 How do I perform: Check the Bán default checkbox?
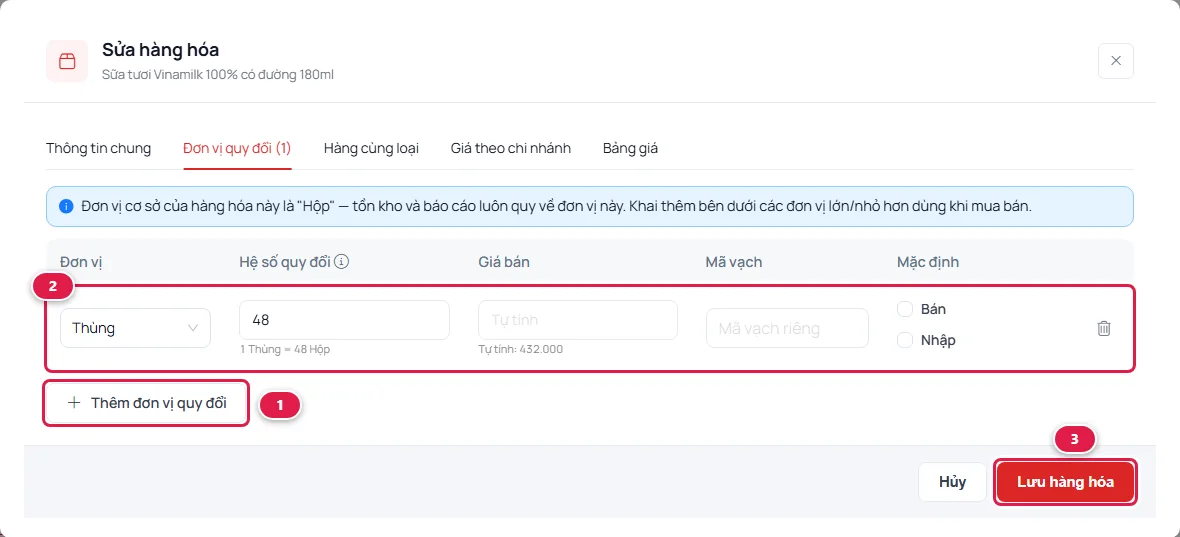[905, 309]
